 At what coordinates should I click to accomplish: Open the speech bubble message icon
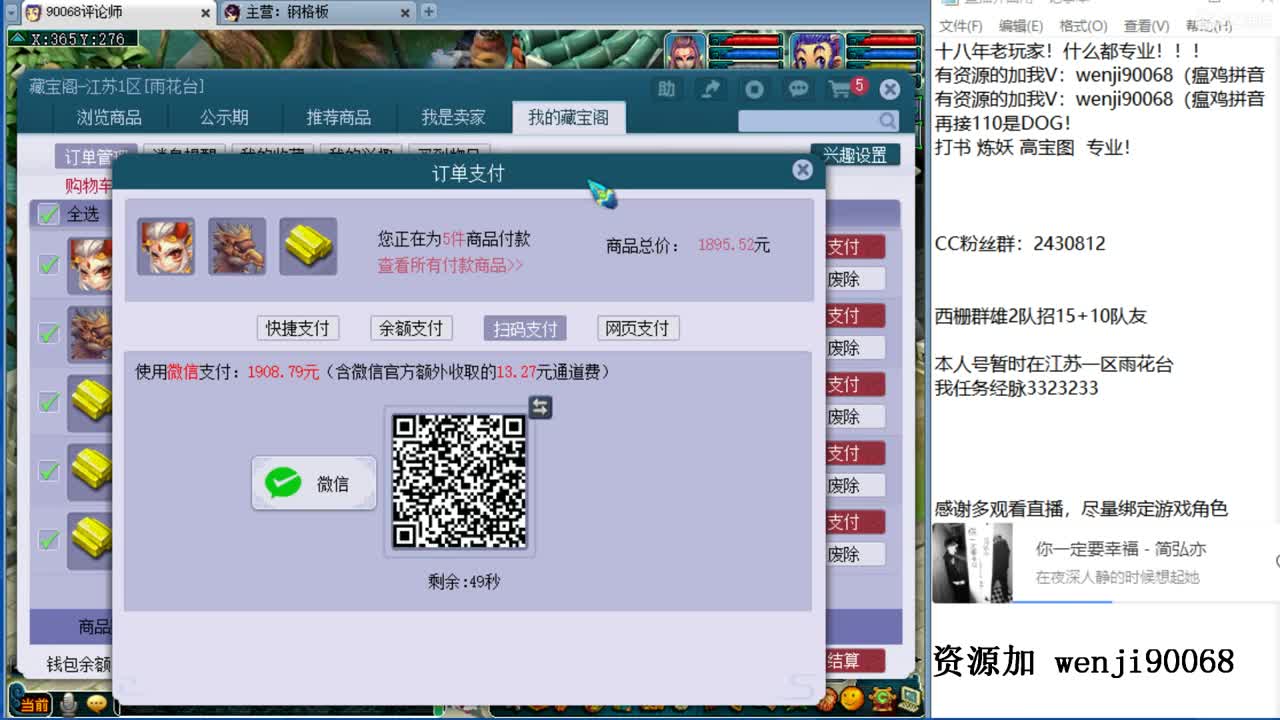click(798, 89)
